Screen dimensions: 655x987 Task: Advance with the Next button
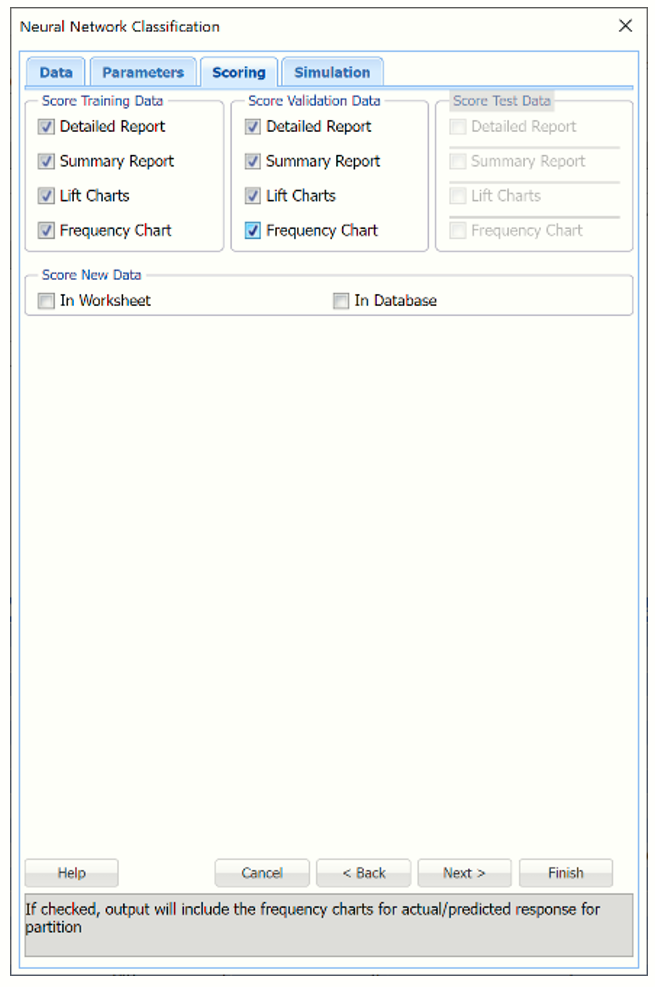[x=464, y=873]
